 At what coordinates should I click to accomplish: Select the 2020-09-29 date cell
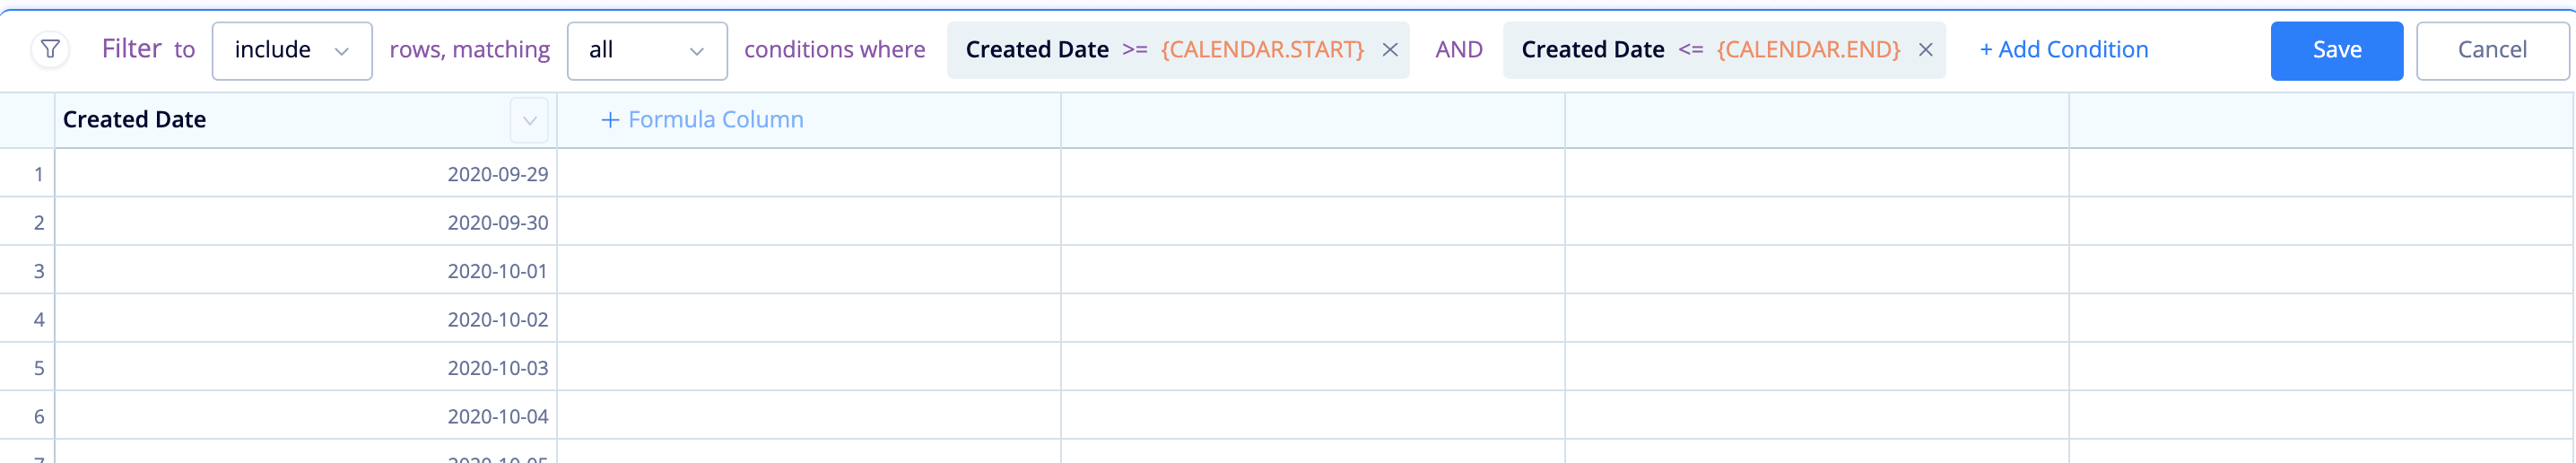click(306, 174)
